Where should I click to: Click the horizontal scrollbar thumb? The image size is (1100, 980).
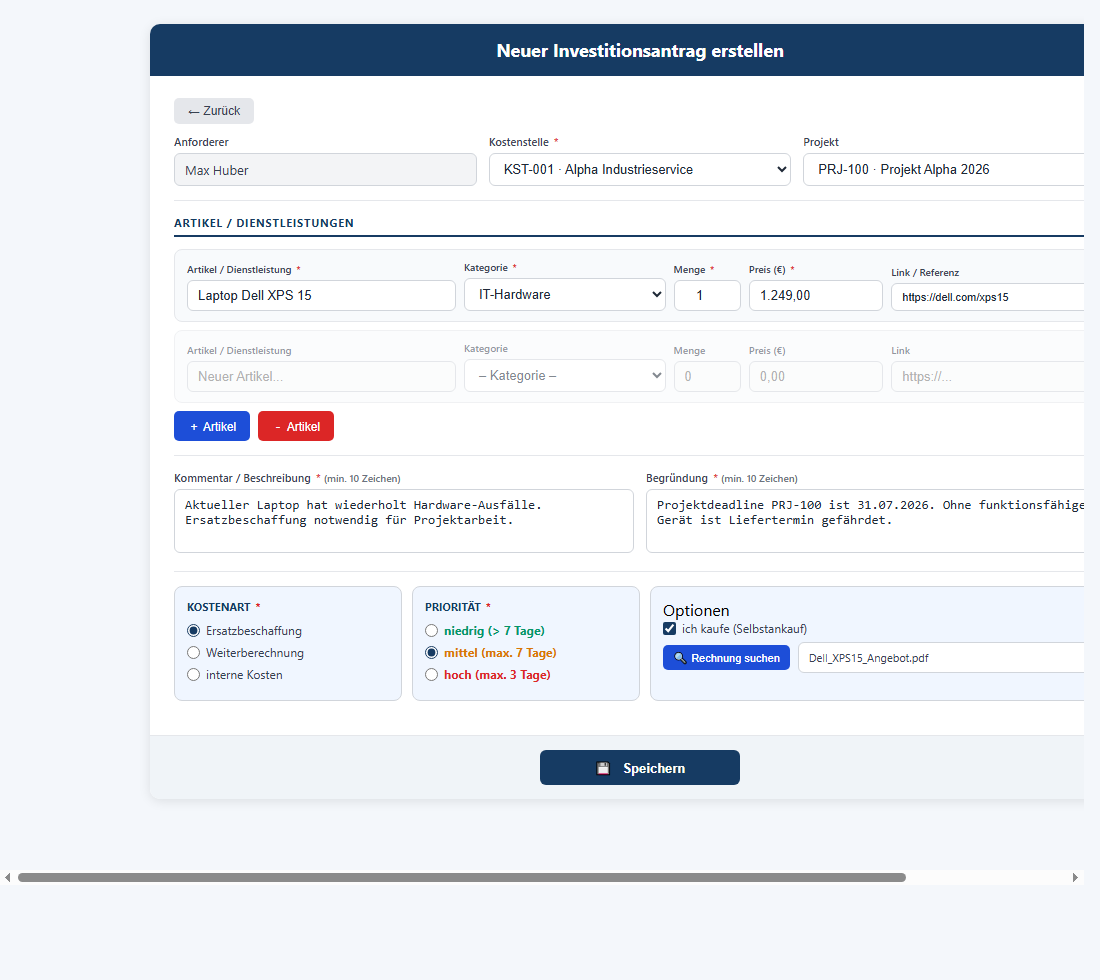pyautogui.click(x=462, y=878)
